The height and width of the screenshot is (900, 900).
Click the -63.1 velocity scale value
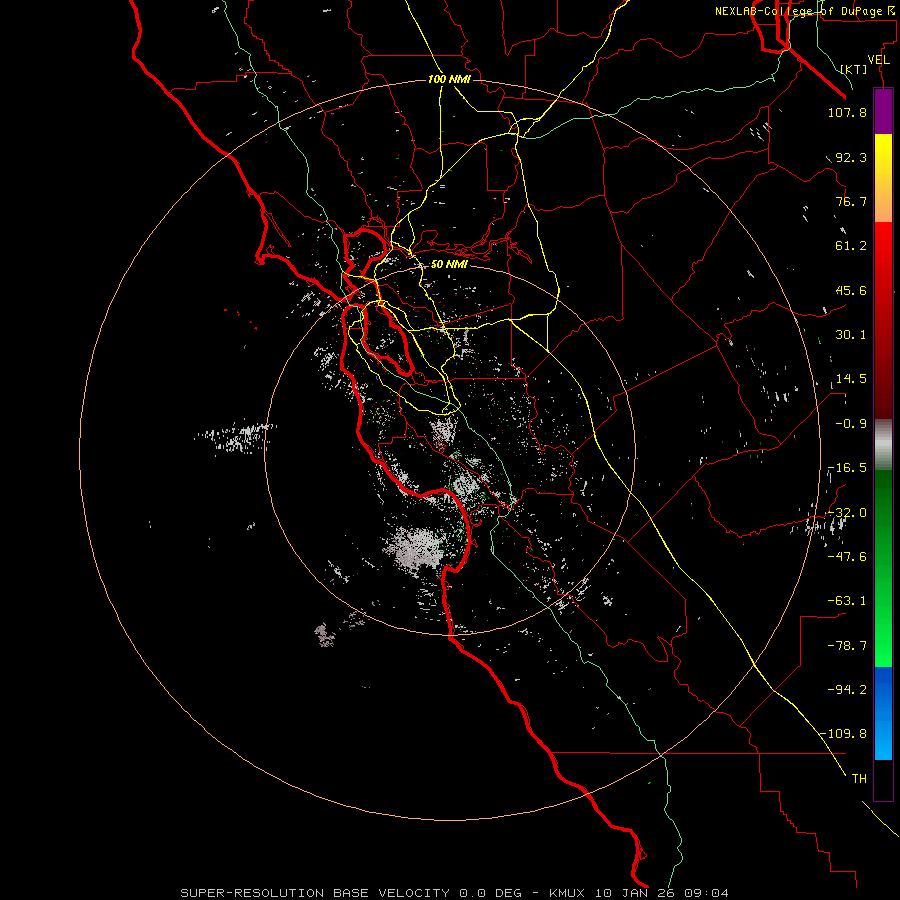point(847,601)
